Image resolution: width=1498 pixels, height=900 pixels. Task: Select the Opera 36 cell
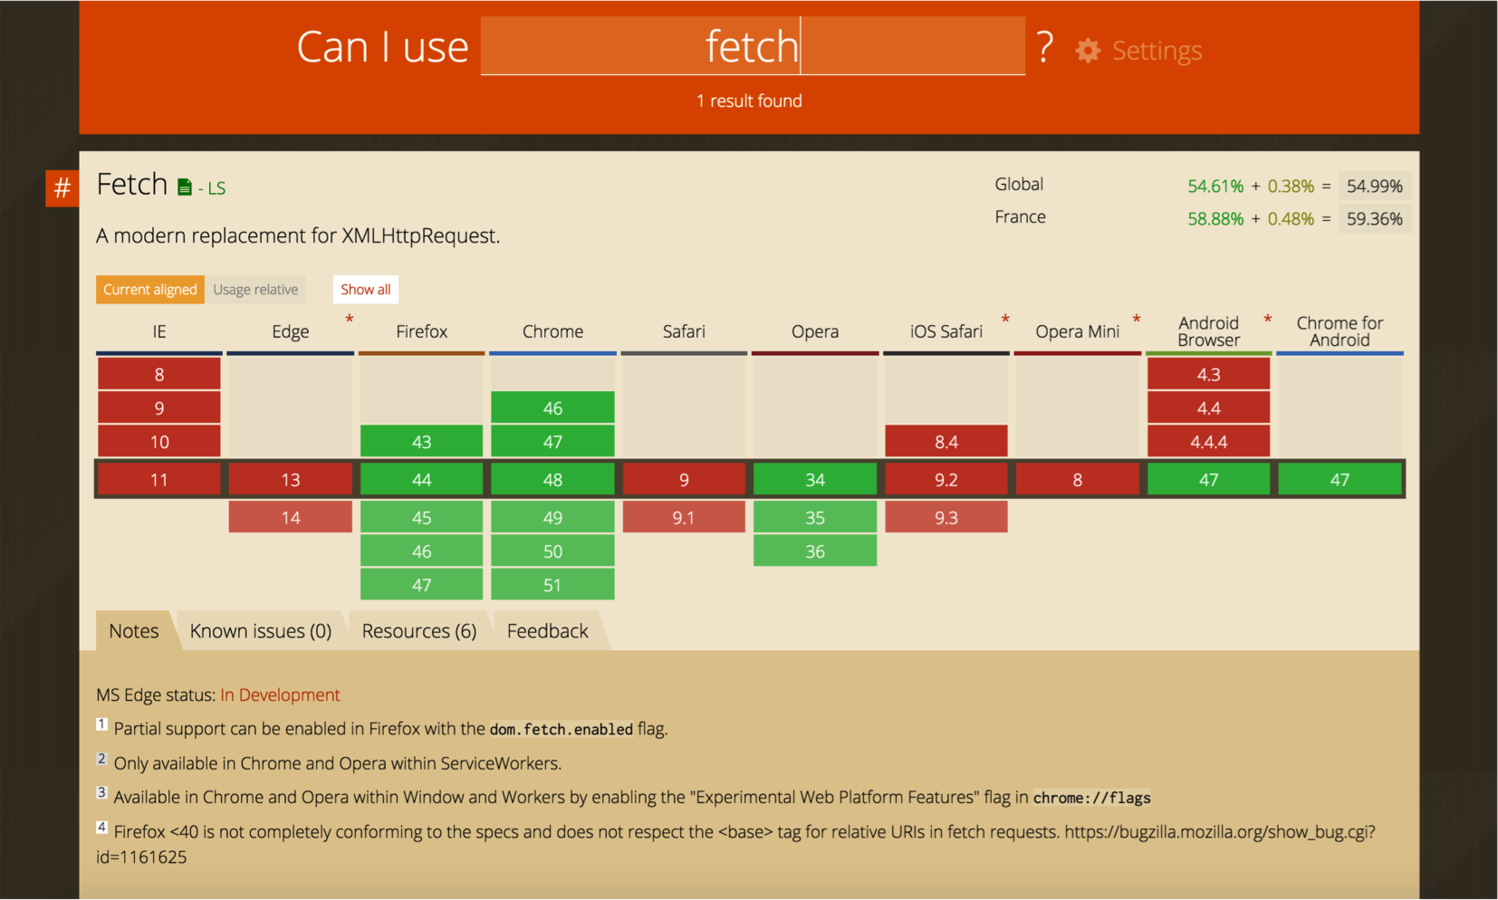(815, 551)
